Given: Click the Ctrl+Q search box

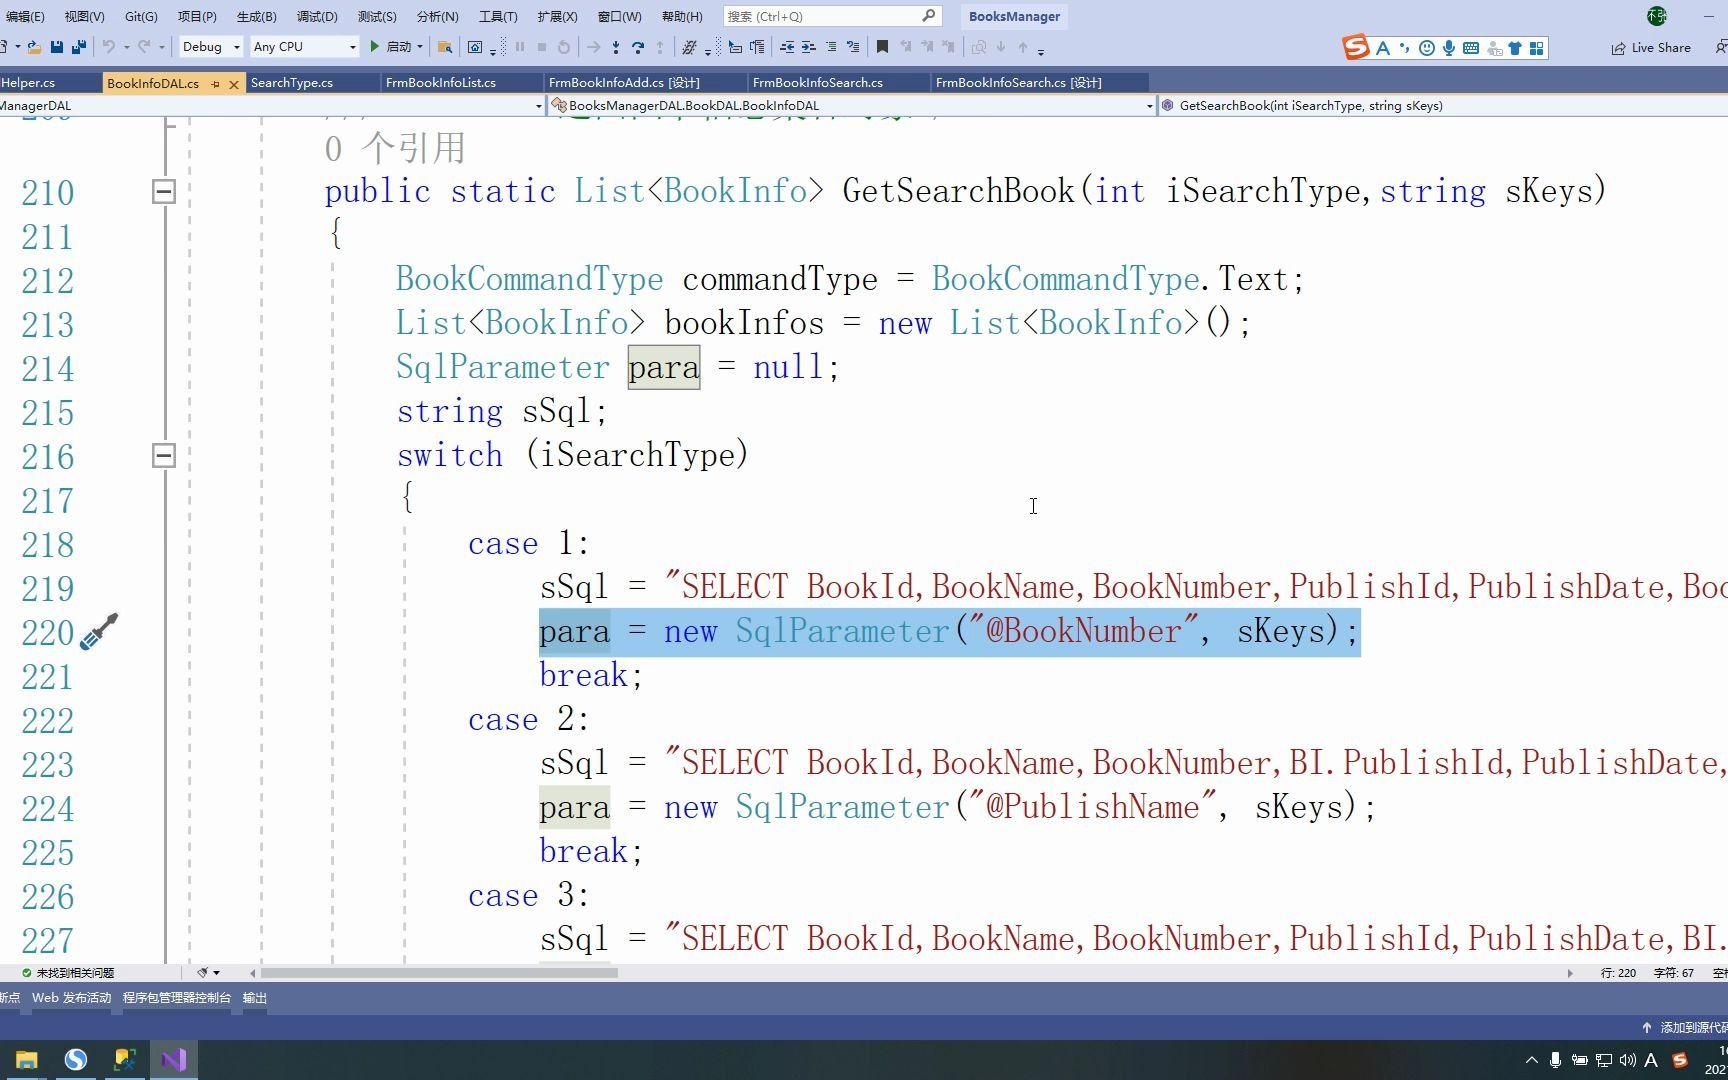Looking at the screenshot, I should coord(830,16).
